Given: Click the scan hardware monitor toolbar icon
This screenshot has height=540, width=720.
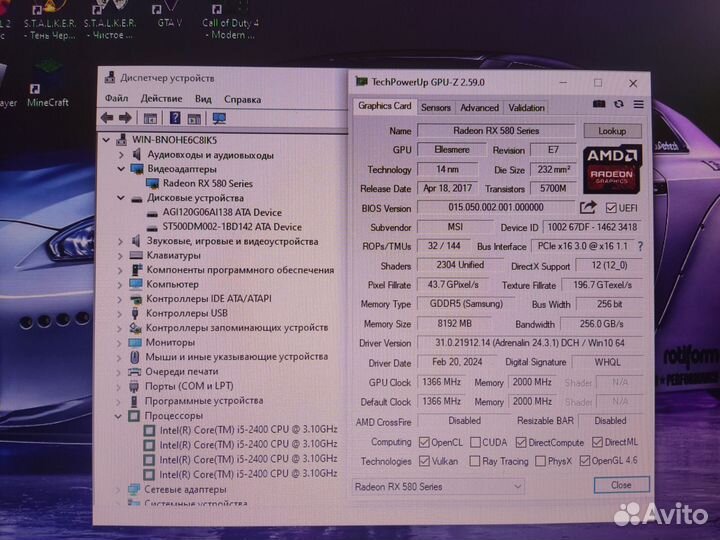Looking at the screenshot, I should pos(219,118).
